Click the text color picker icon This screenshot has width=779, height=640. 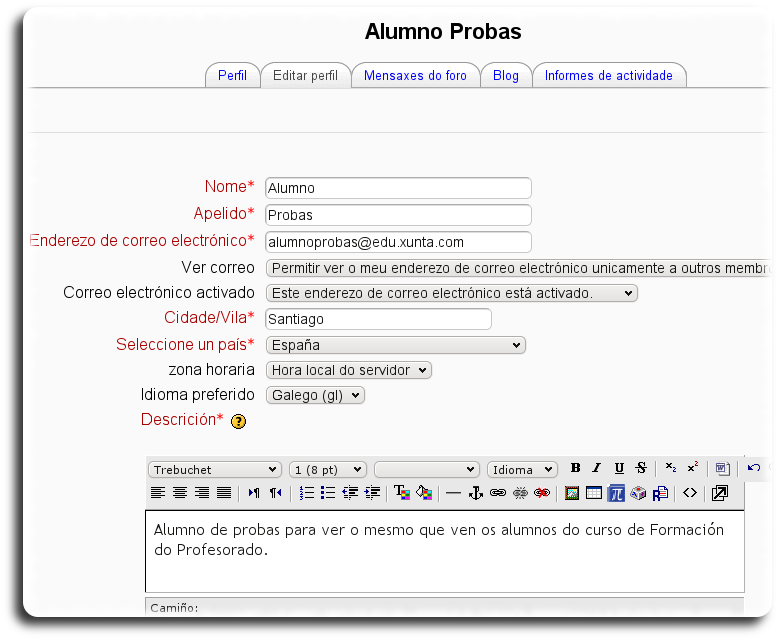402,493
